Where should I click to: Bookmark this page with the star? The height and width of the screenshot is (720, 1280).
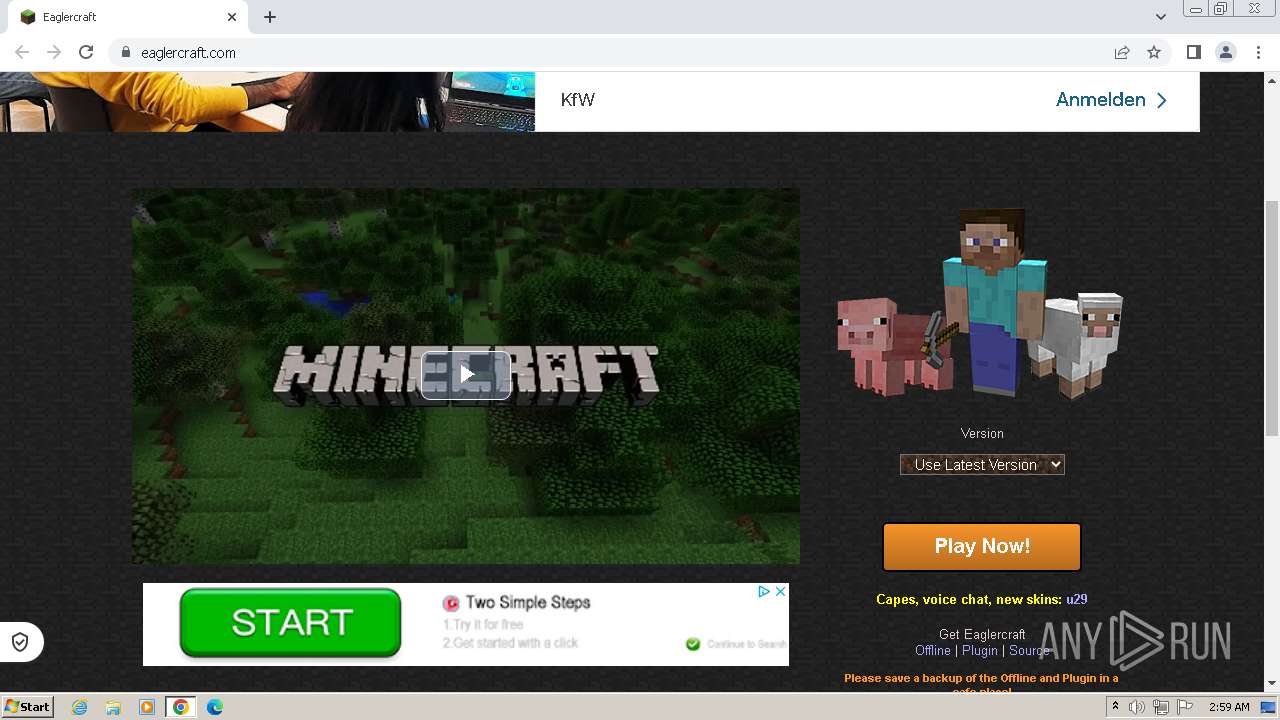1154,52
